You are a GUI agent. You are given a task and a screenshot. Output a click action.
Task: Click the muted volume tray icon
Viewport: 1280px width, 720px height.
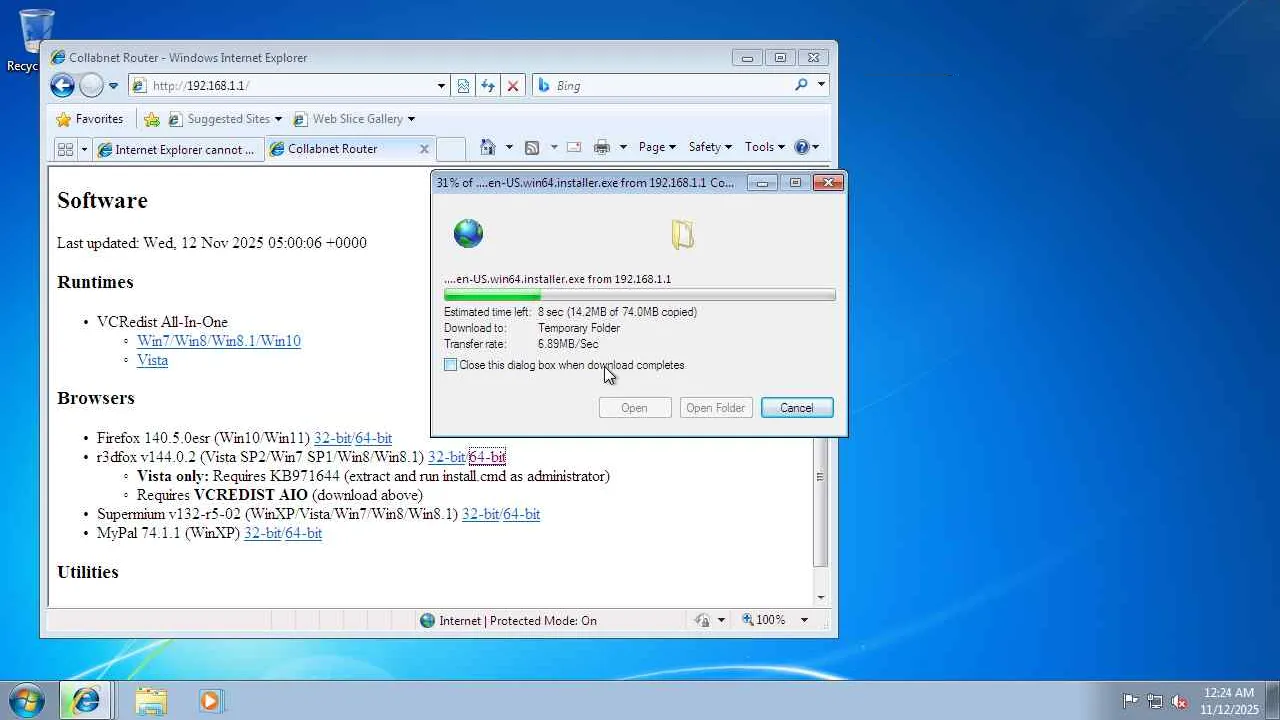coord(1180,701)
